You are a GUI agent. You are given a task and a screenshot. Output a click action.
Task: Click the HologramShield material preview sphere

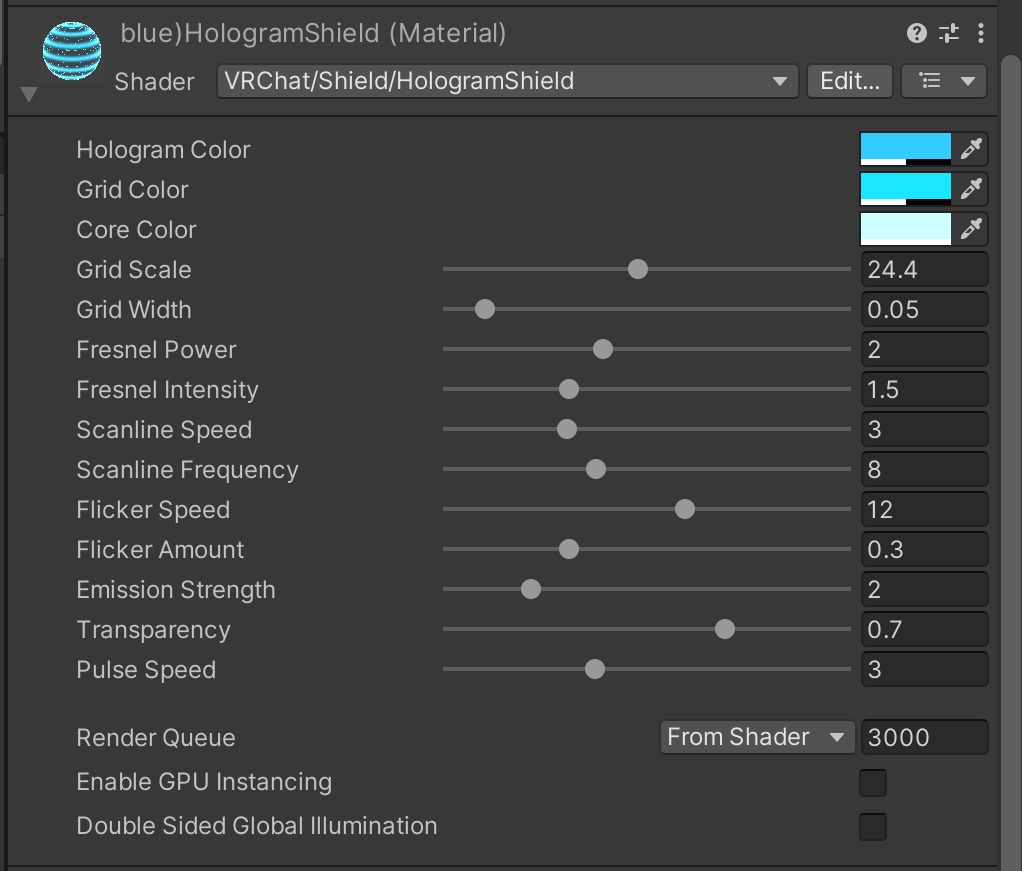point(72,51)
